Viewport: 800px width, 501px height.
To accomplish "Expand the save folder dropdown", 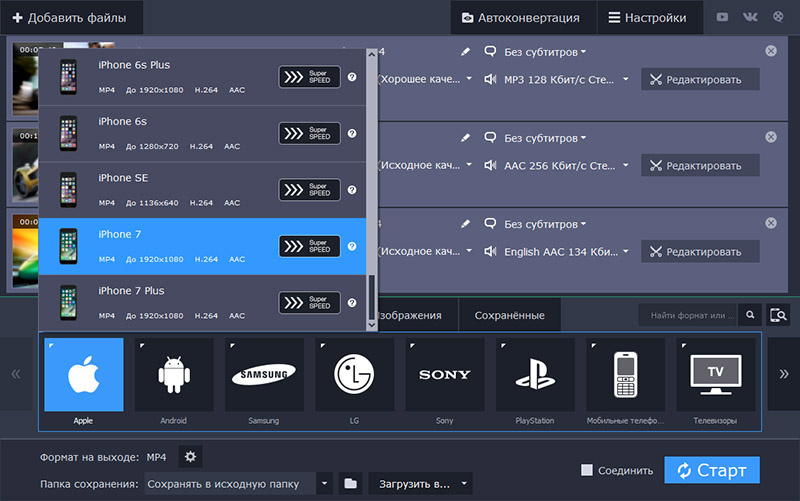I will pos(324,484).
